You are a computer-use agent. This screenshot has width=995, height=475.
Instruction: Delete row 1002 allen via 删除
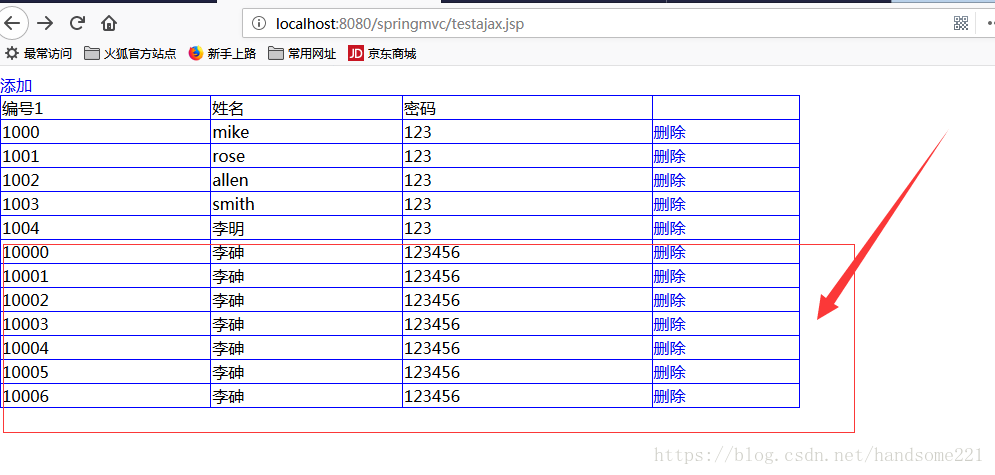tap(669, 180)
